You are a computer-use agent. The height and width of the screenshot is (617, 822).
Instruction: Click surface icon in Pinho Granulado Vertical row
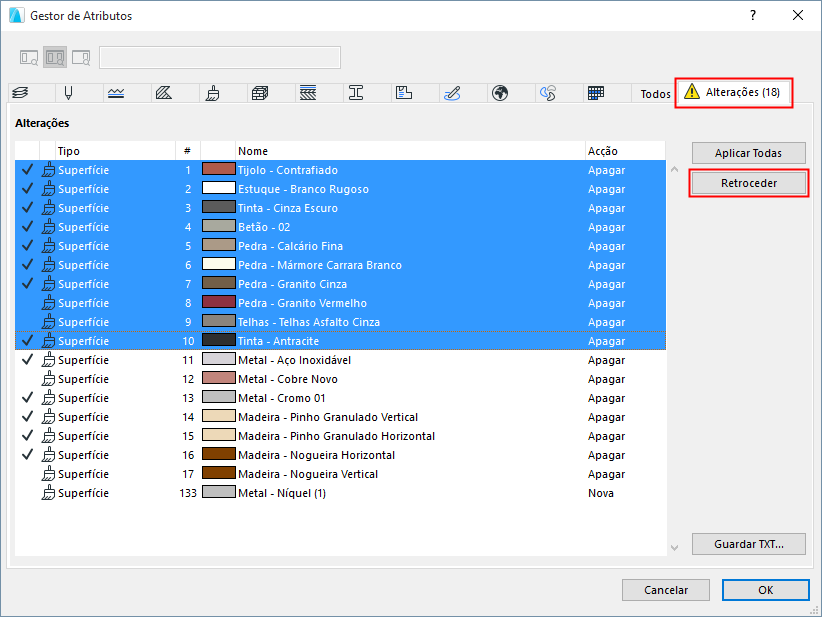click(x=48, y=417)
